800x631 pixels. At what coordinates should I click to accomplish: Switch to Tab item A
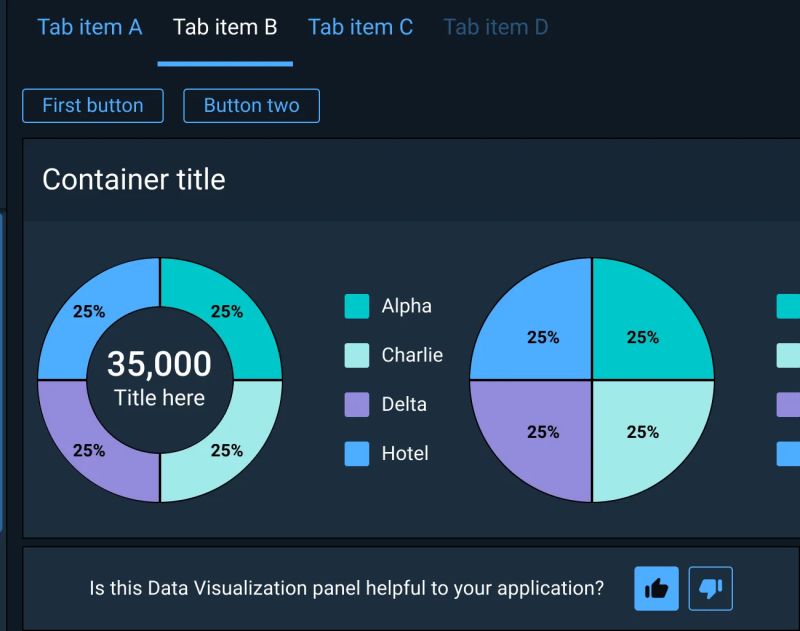pyautogui.click(x=90, y=27)
